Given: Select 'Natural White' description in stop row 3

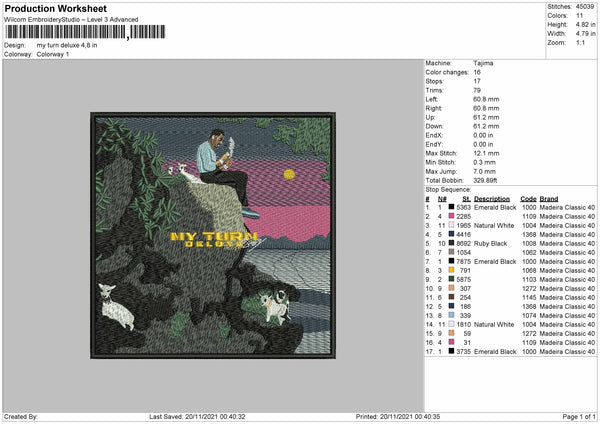Looking at the screenshot, I should (x=494, y=225).
